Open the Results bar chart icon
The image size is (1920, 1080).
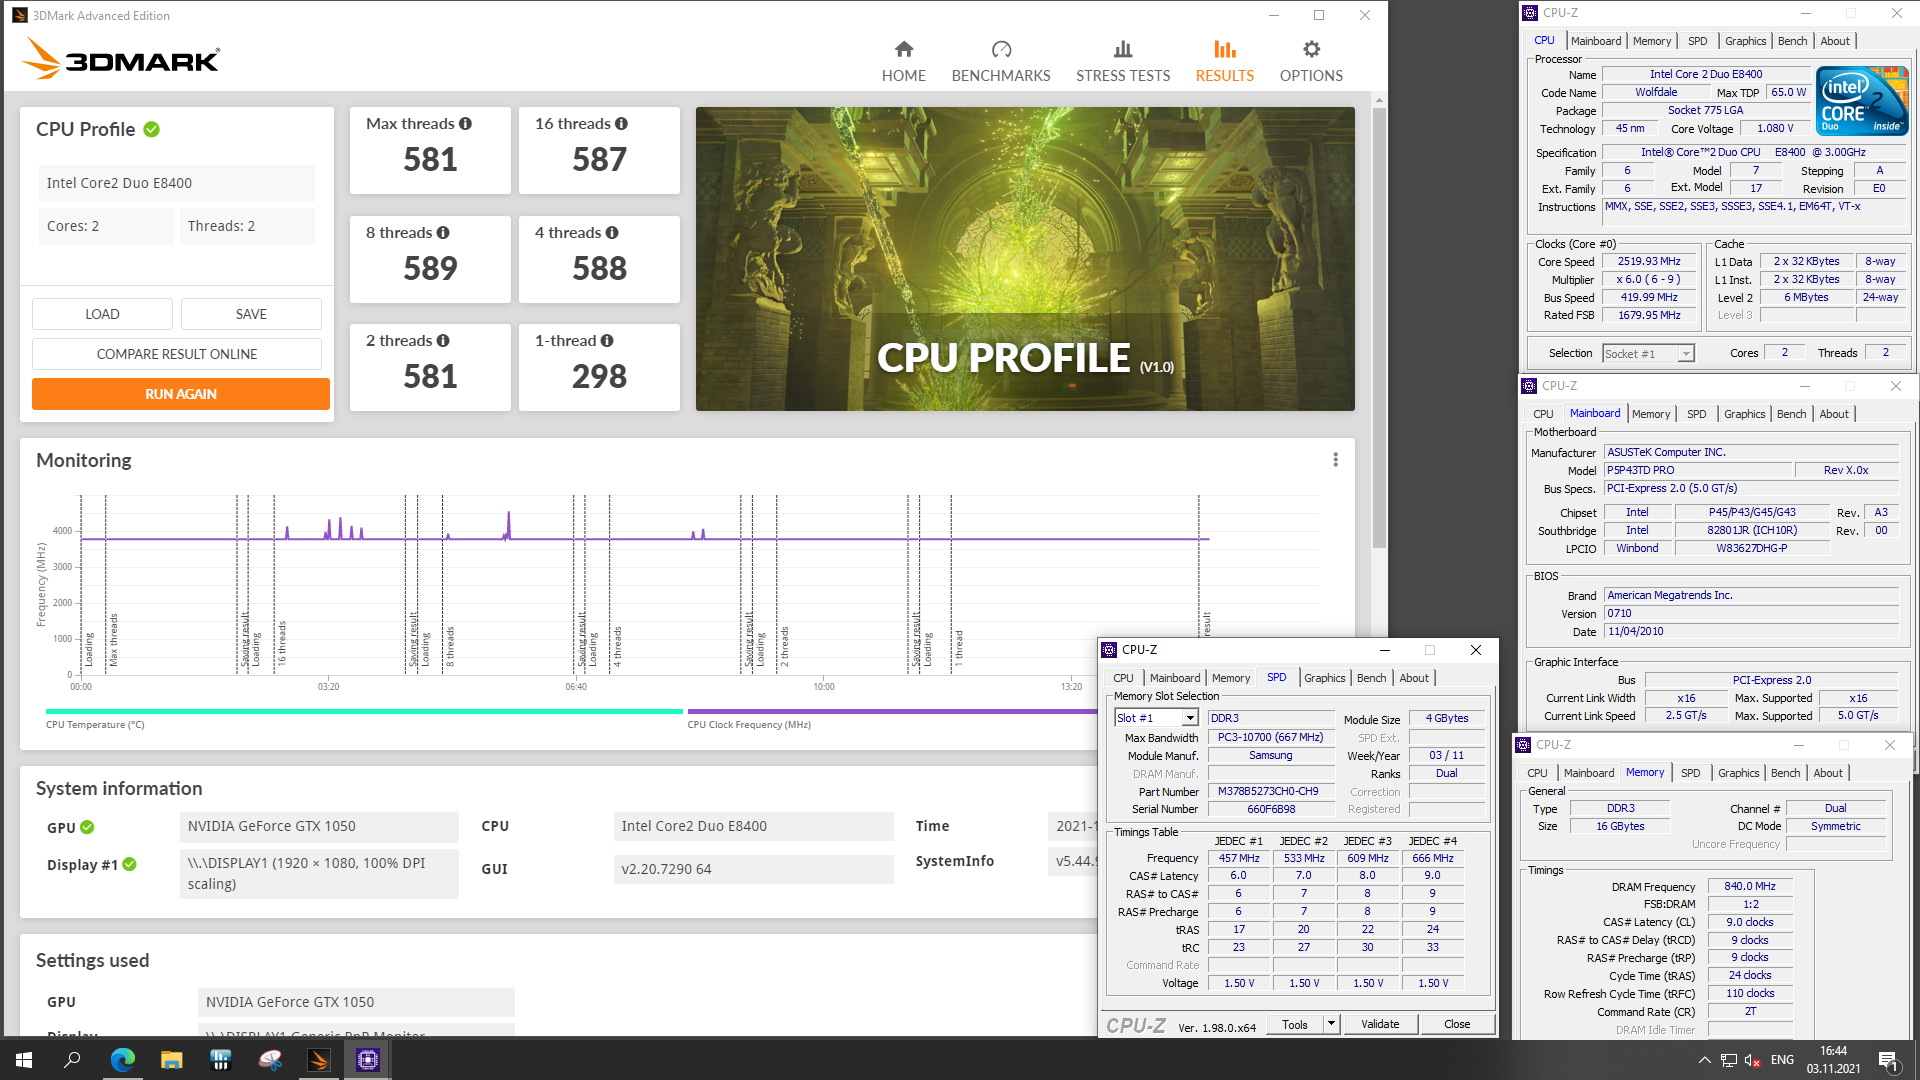click(x=1225, y=49)
